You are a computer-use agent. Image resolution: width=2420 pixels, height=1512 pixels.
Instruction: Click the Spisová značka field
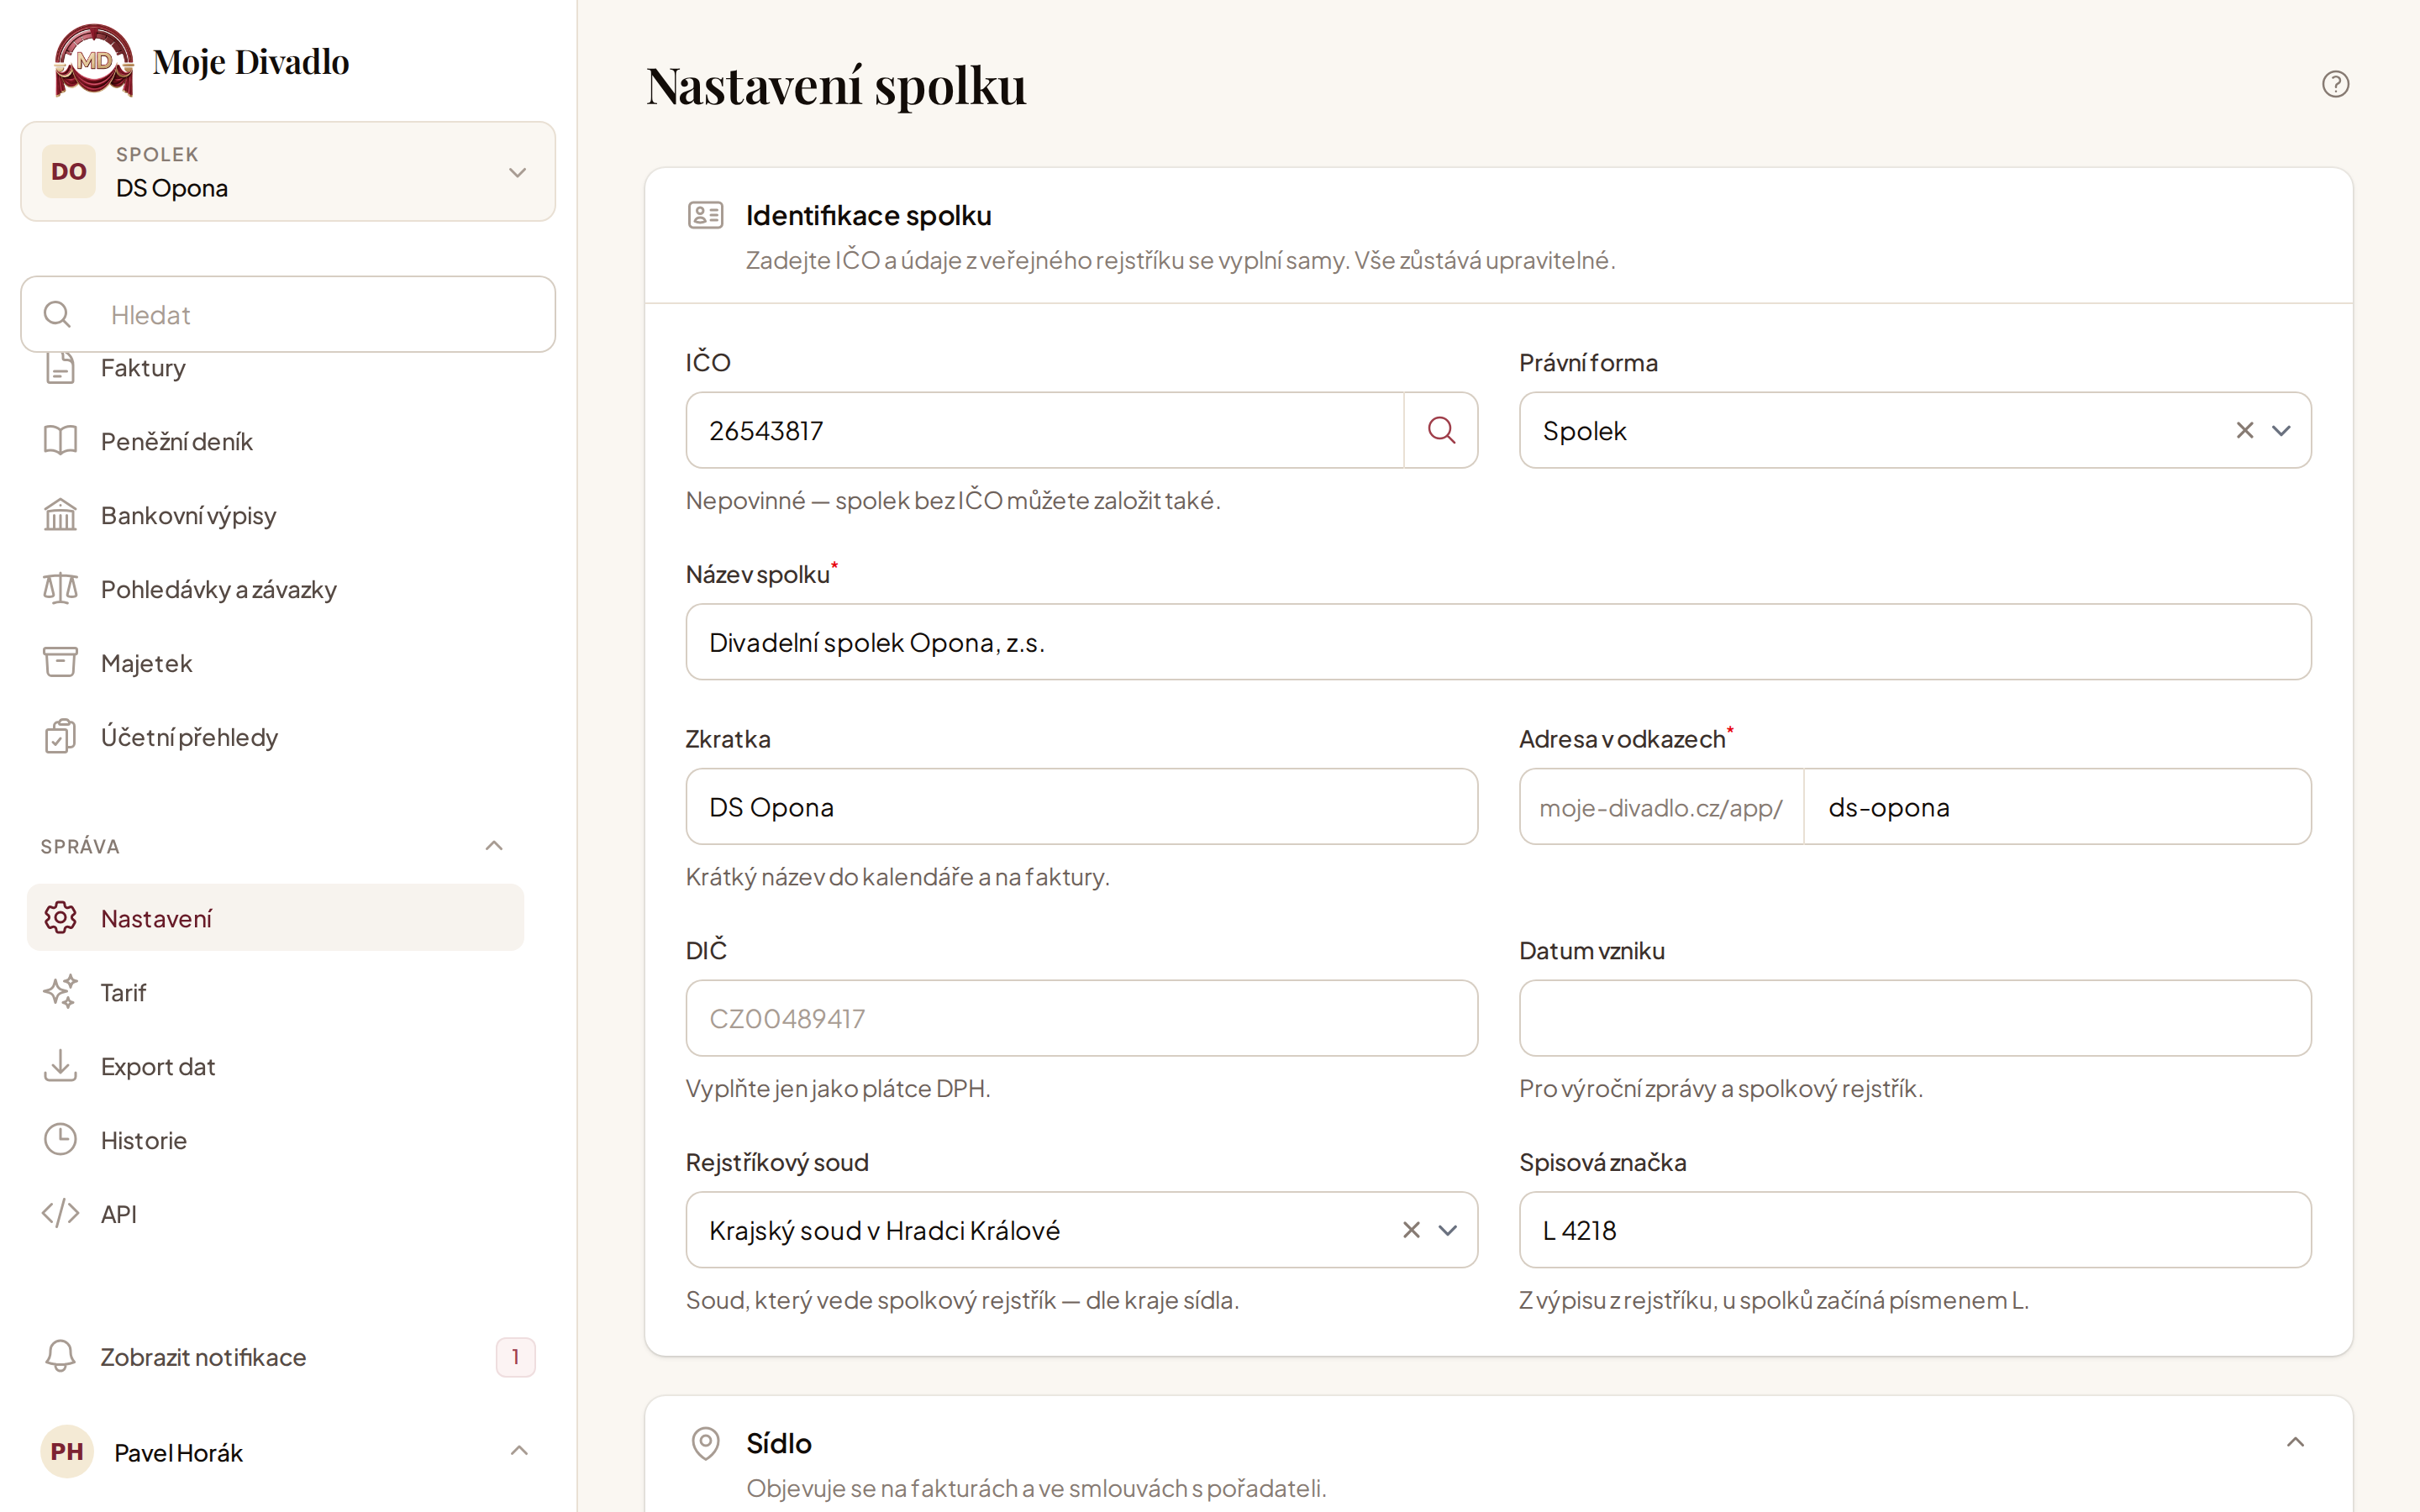click(1914, 1230)
